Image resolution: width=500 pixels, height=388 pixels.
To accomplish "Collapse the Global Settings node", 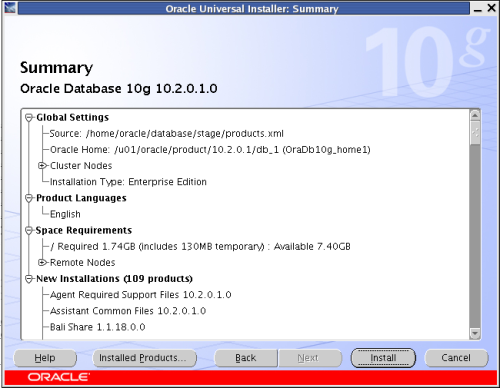I will (x=29, y=118).
